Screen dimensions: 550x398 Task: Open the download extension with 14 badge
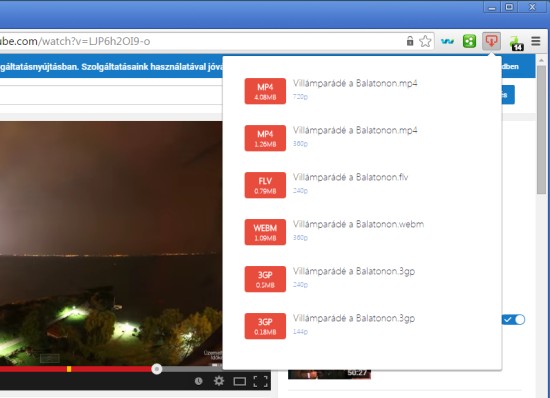(516, 43)
